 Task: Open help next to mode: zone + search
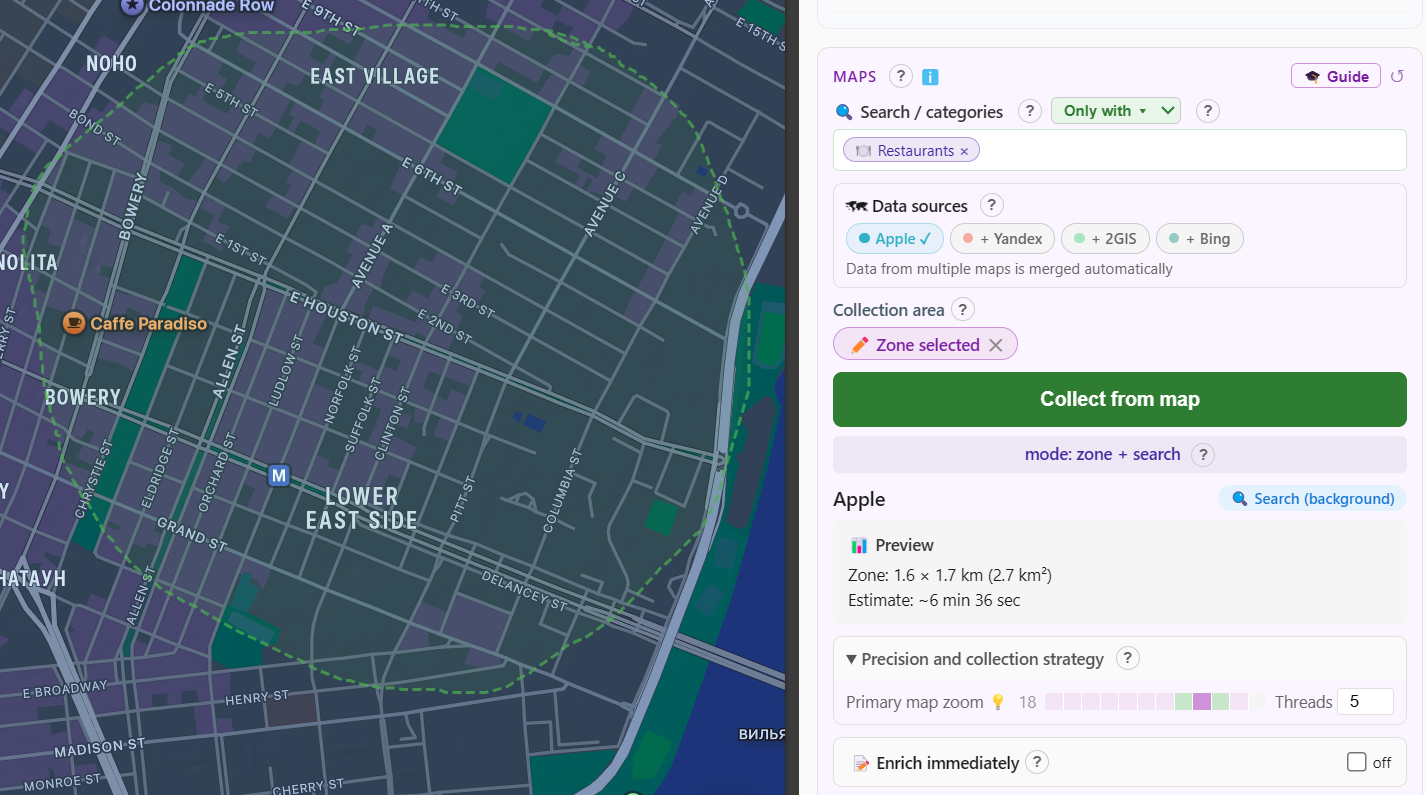point(1204,454)
